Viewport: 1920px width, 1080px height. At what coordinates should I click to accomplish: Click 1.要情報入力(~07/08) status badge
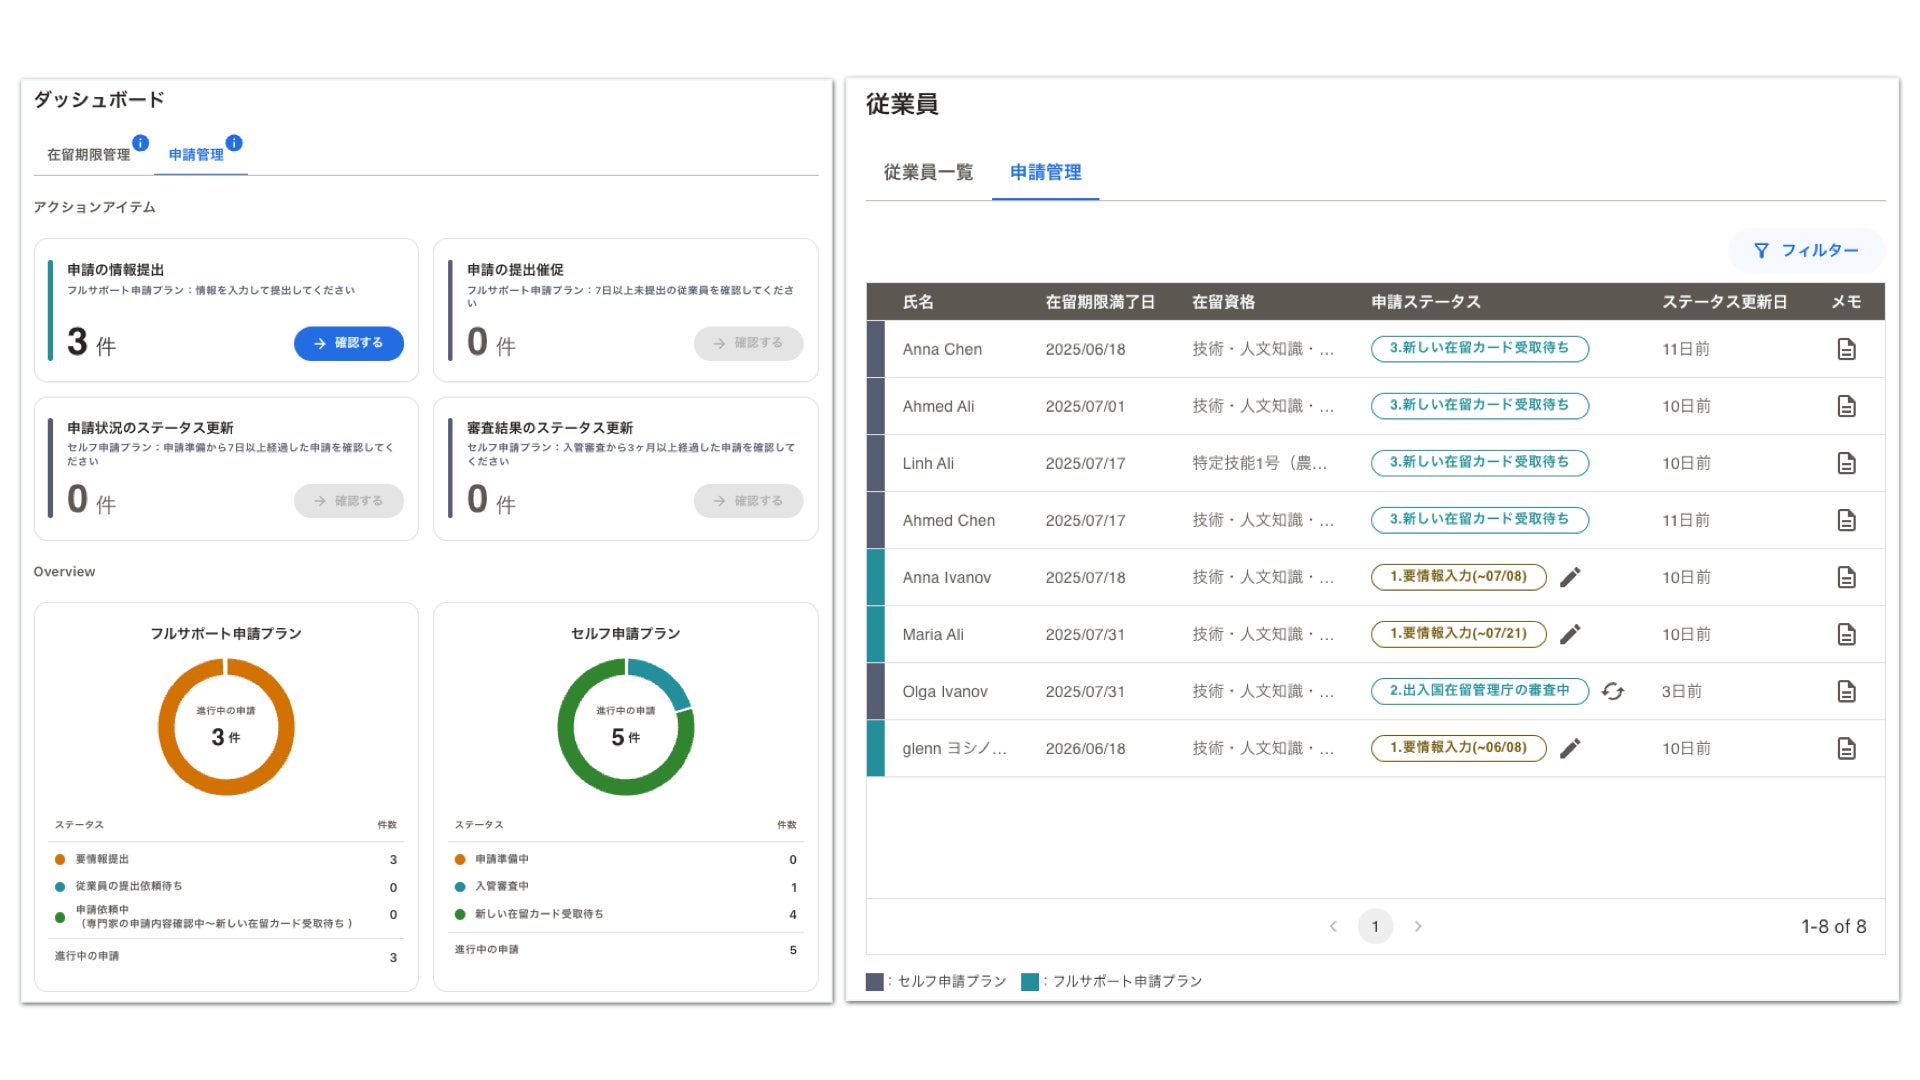click(1458, 577)
